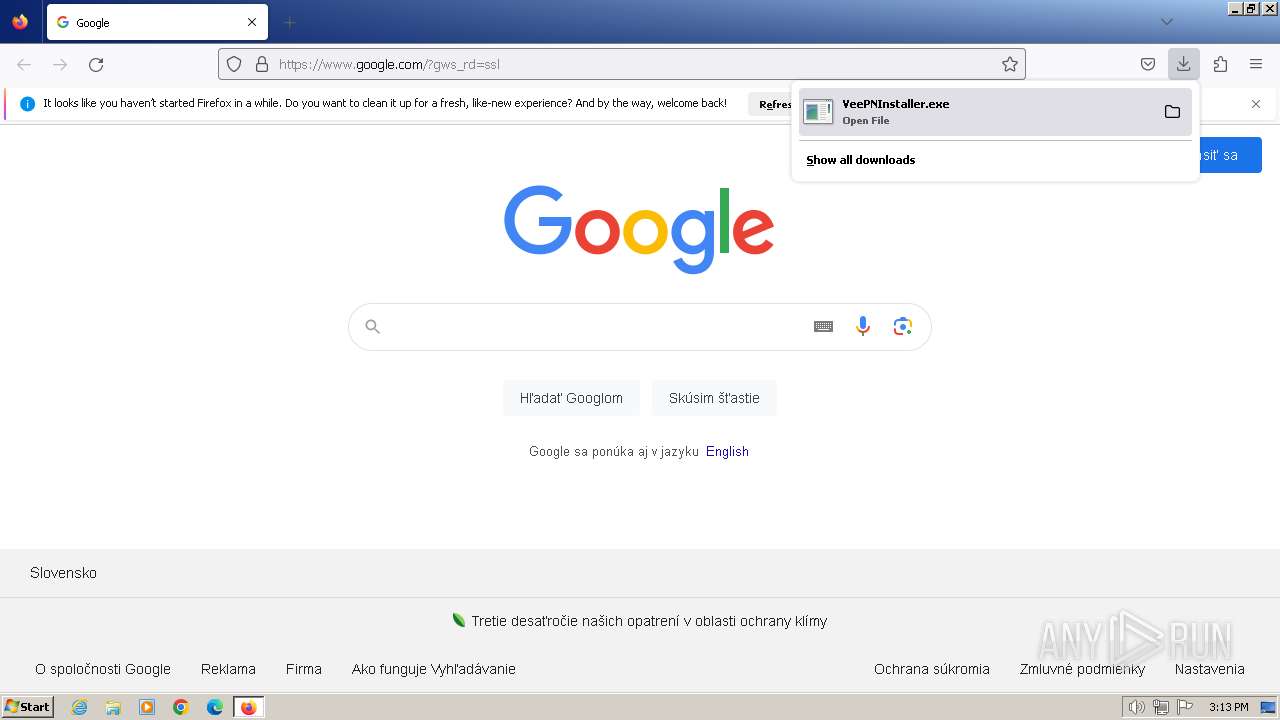Screen dimensions: 1280x720
Task: Open the Nastavenia settings menu
Action: pos(1210,669)
